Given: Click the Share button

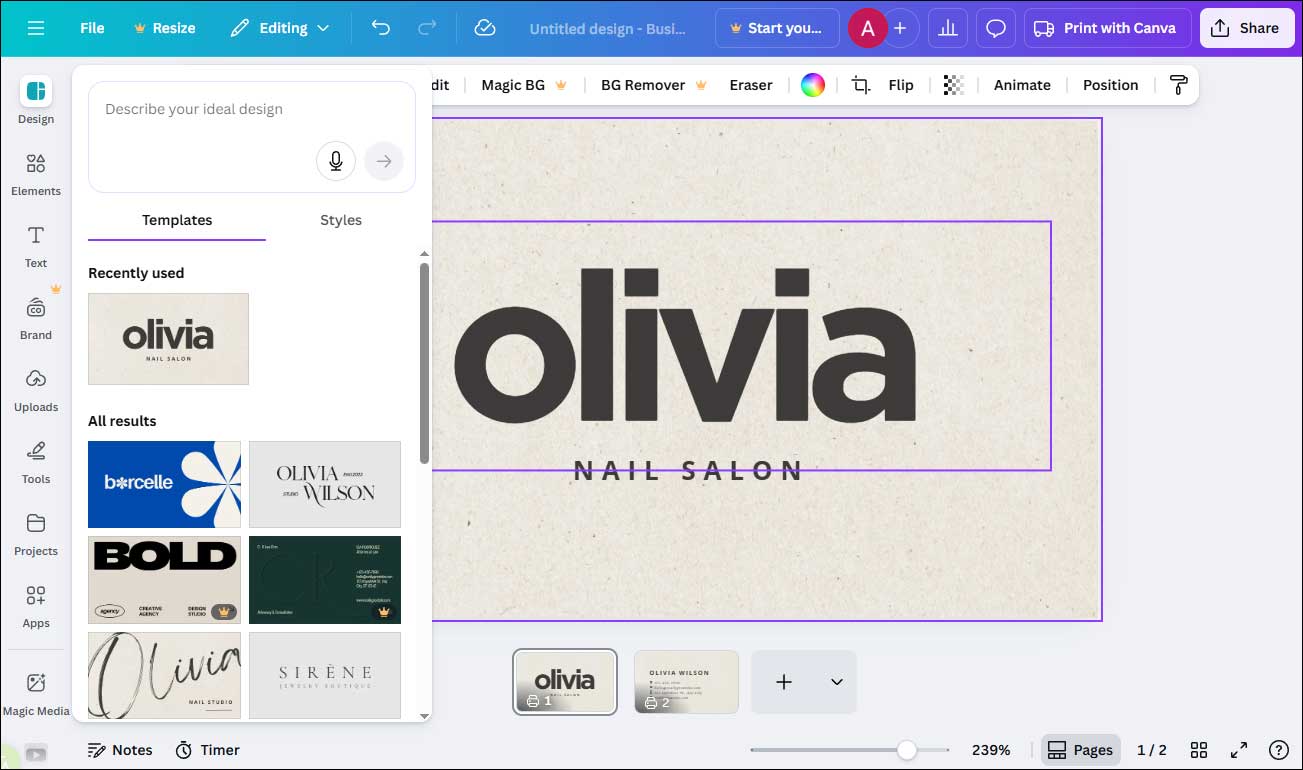Looking at the screenshot, I should 1246,28.
